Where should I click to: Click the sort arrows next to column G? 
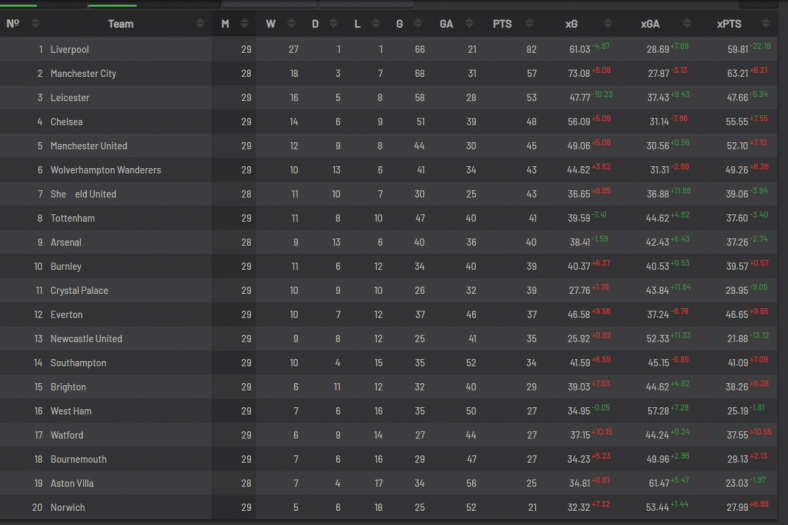tap(420, 24)
